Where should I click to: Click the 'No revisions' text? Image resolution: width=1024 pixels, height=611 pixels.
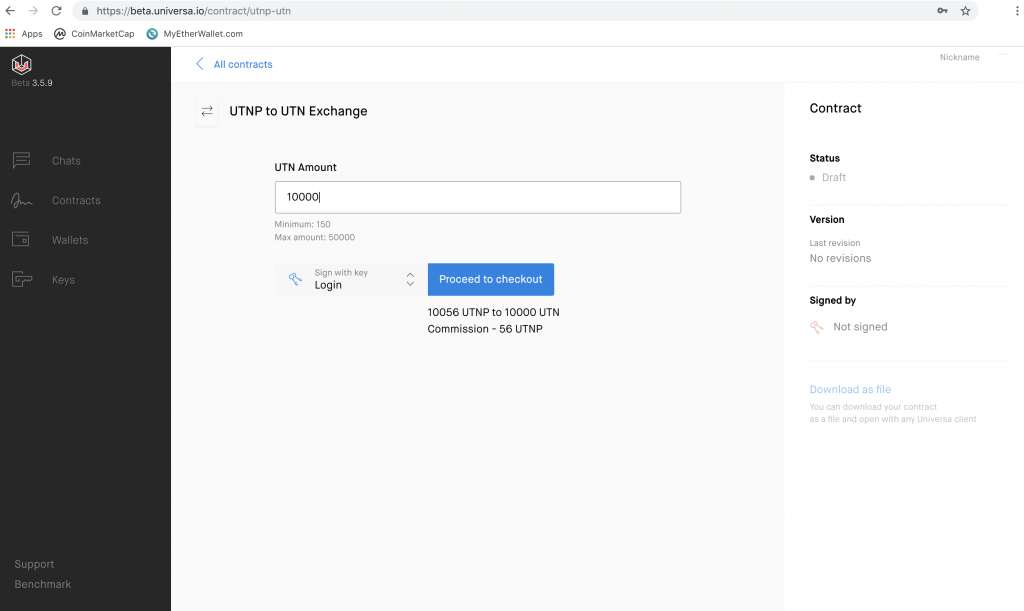pyautogui.click(x=840, y=258)
